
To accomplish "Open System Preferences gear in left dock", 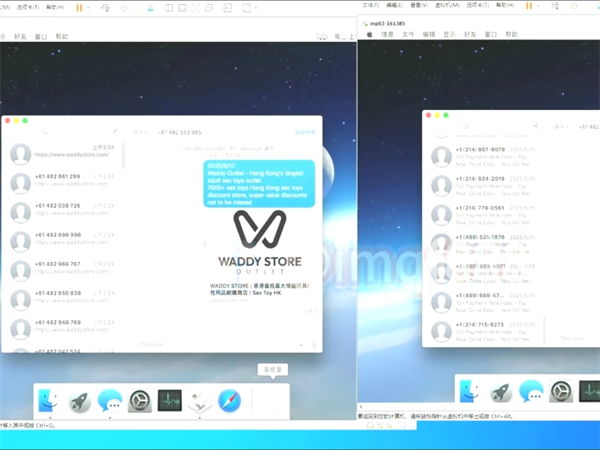I will (140, 403).
